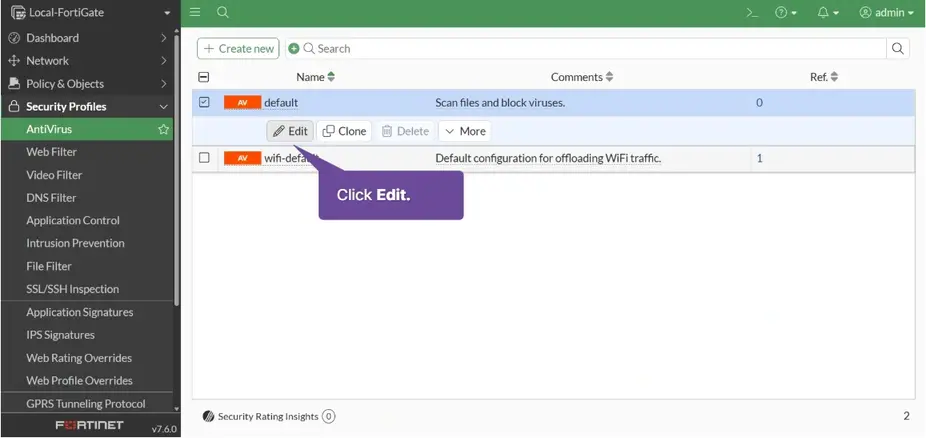This screenshot has height=438, width=926.
Task: Open the More dropdown
Action: coord(465,131)
